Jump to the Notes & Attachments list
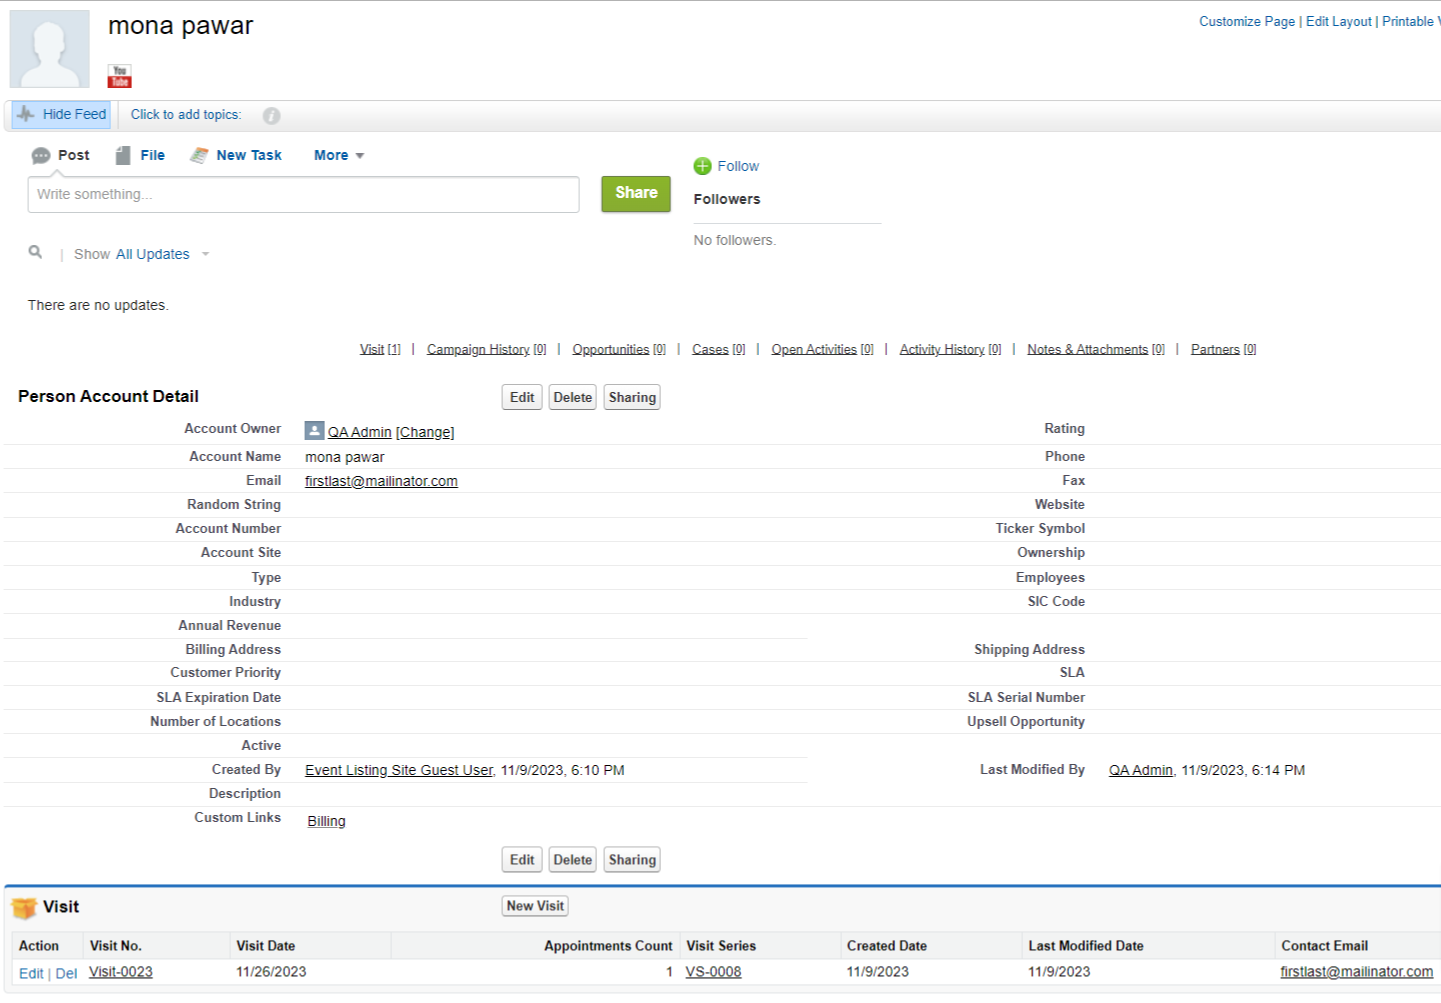This screenshot has height=1003, width=1441. click(1087, 350)
